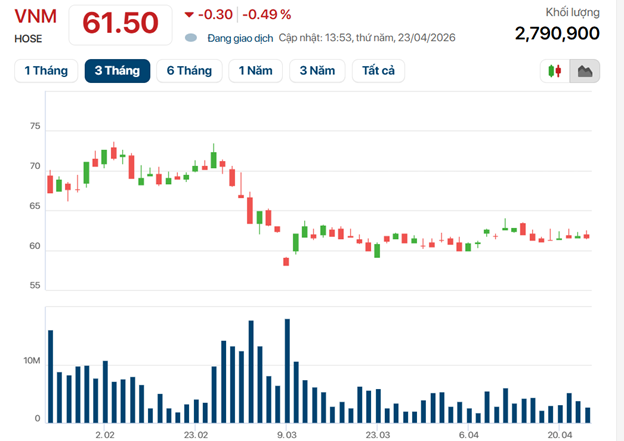
Task: Click the 2,790,900 volume figure
Action: pyautogui.click(x=557, y=33)
